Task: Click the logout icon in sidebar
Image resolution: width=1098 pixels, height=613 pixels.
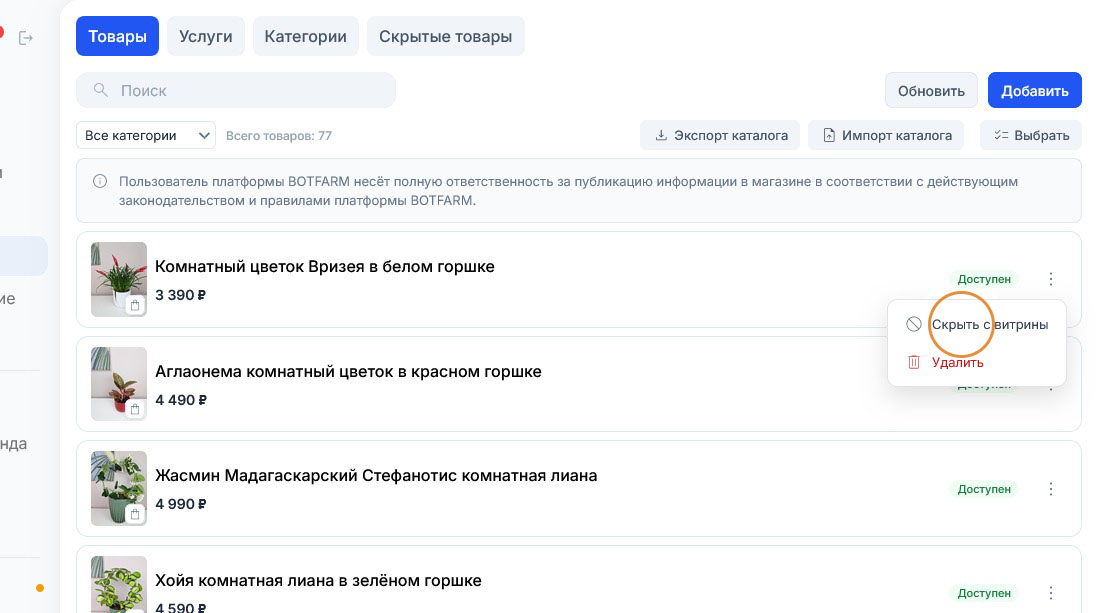Action: [x=26, y=38]
